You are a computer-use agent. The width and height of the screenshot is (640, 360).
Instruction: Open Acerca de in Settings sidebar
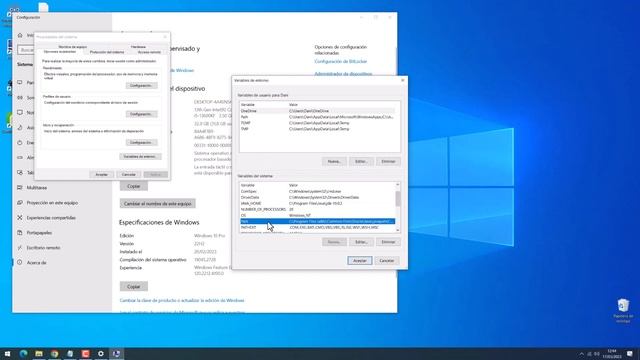pyautogui.click(x=36, y=263)
